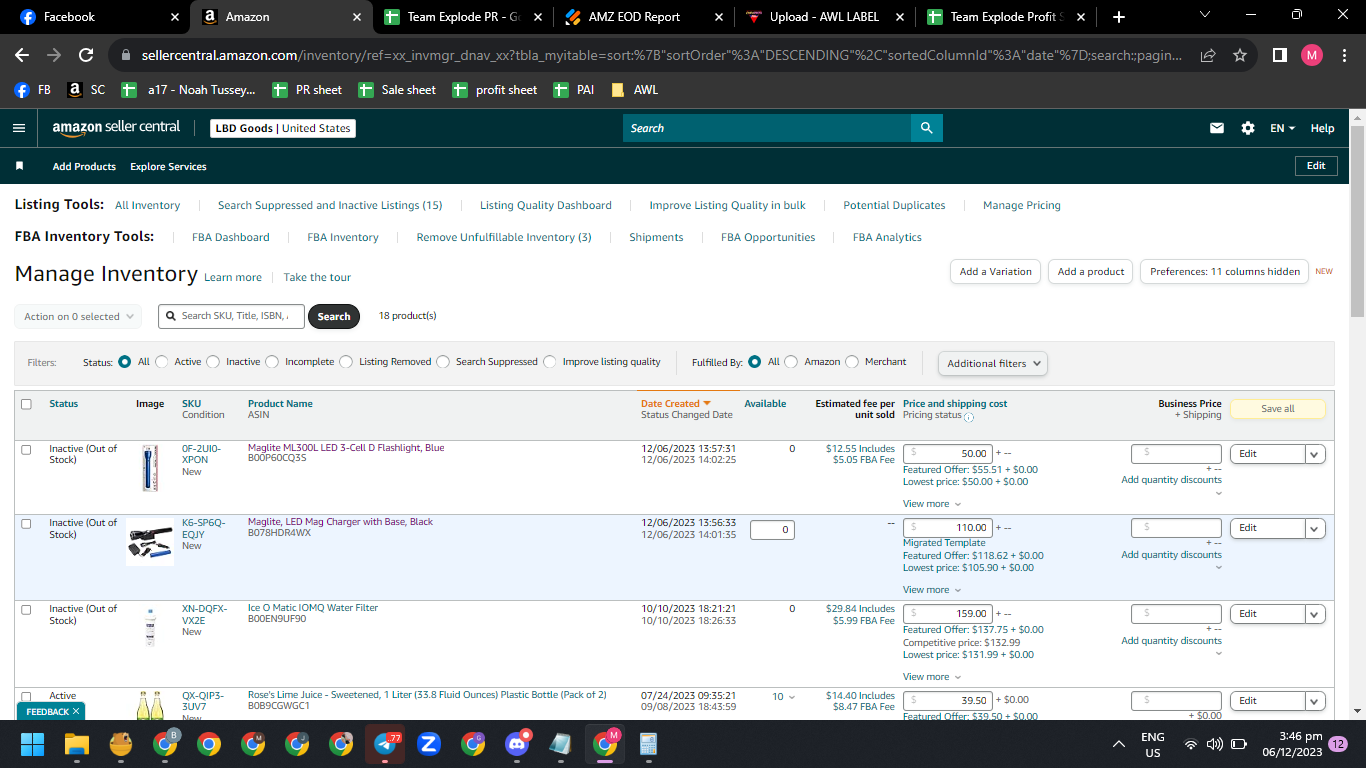Screen dimensions: 1366x768
Task: Open the settings gear icon
Action: point(1248,128)
